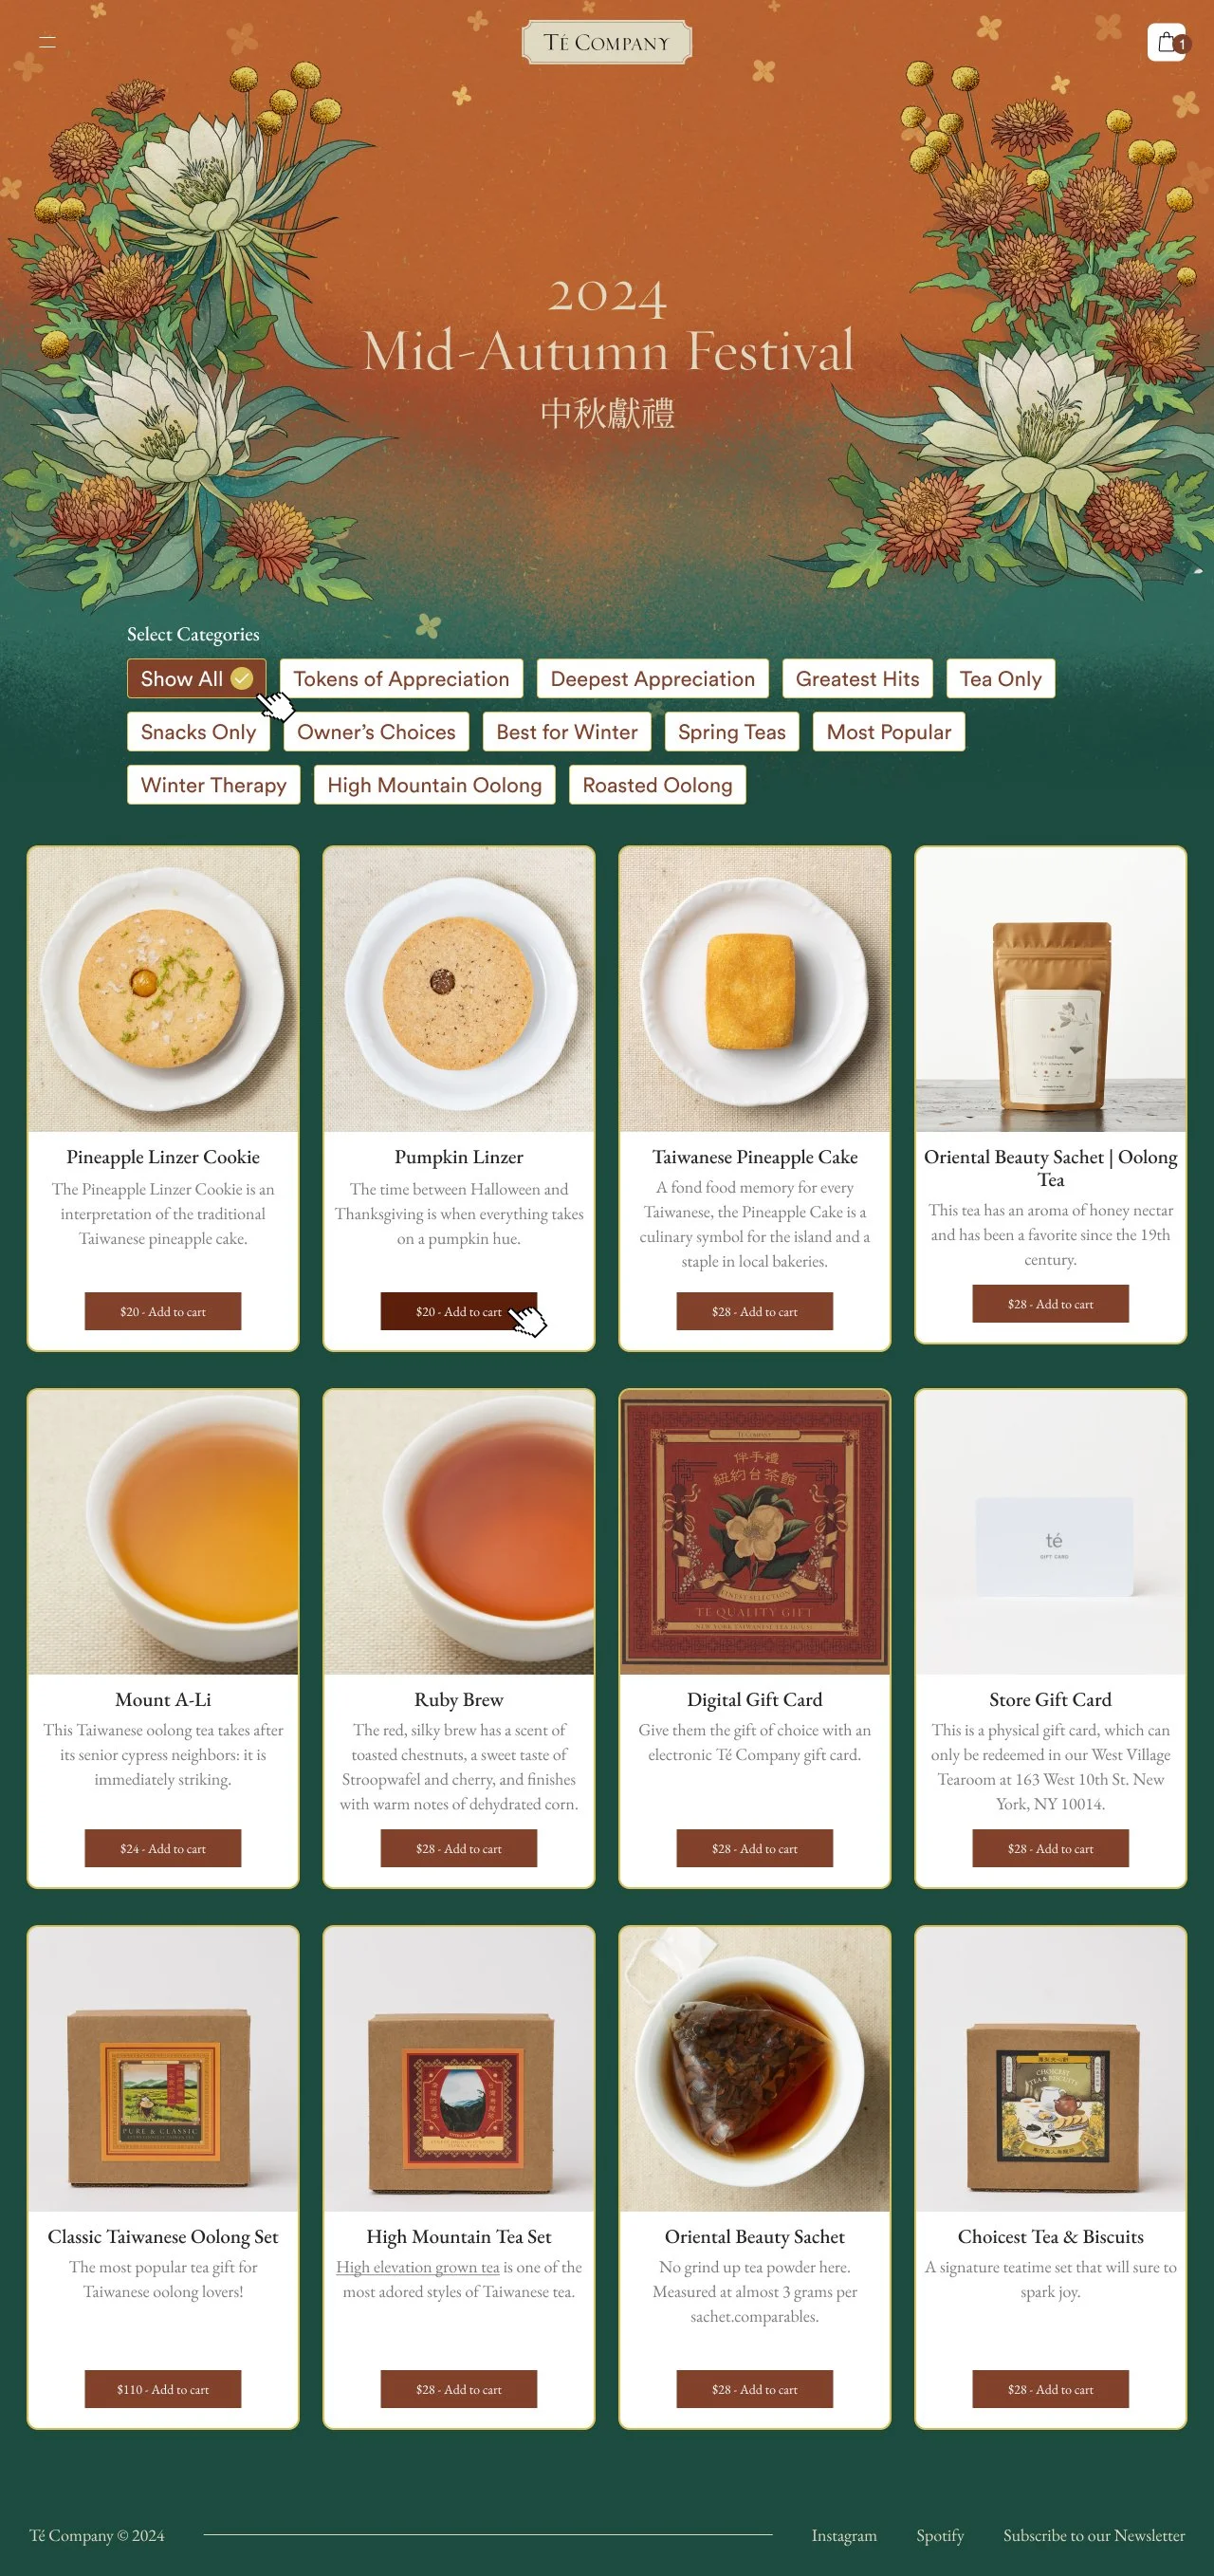Viewport: 1214px width, 2576px height.
Task: Click the Té Company logo
Action: tap(607, 43)
